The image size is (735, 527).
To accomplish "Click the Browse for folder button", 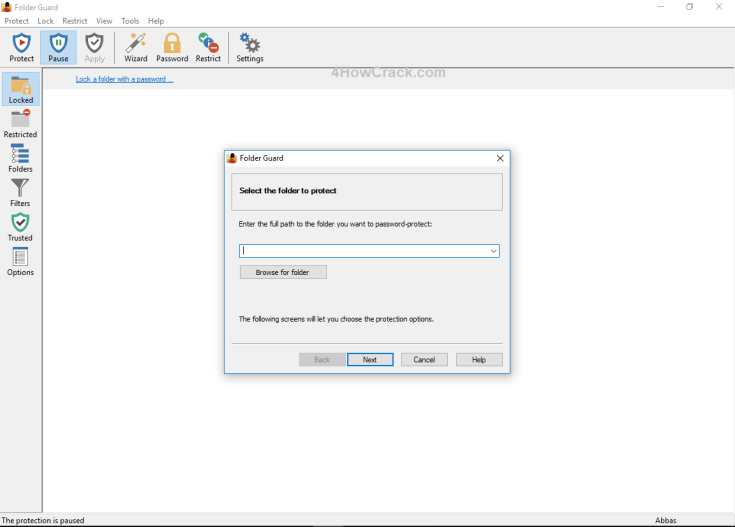I will [x=283, y=272].
